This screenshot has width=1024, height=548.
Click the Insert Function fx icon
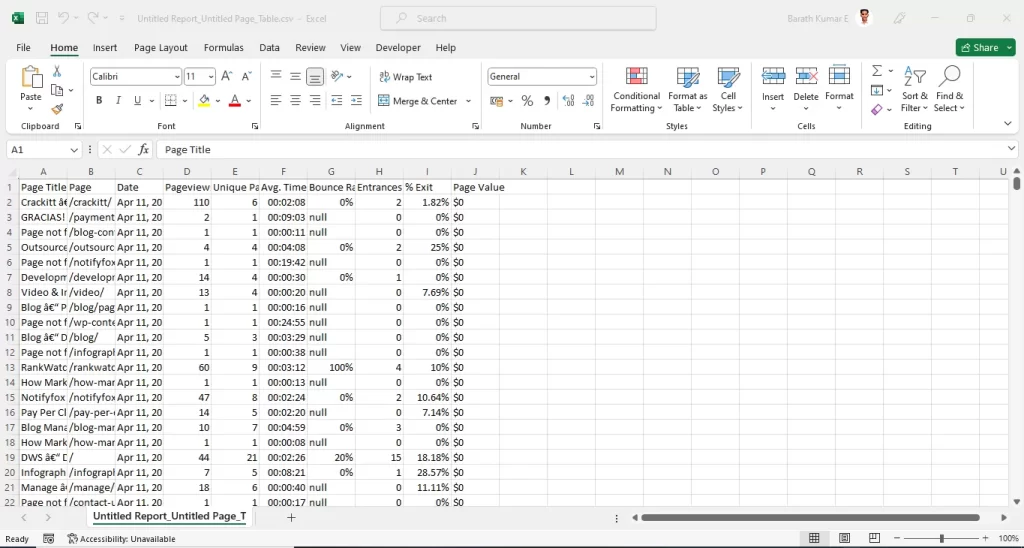[x=144, y=150]
